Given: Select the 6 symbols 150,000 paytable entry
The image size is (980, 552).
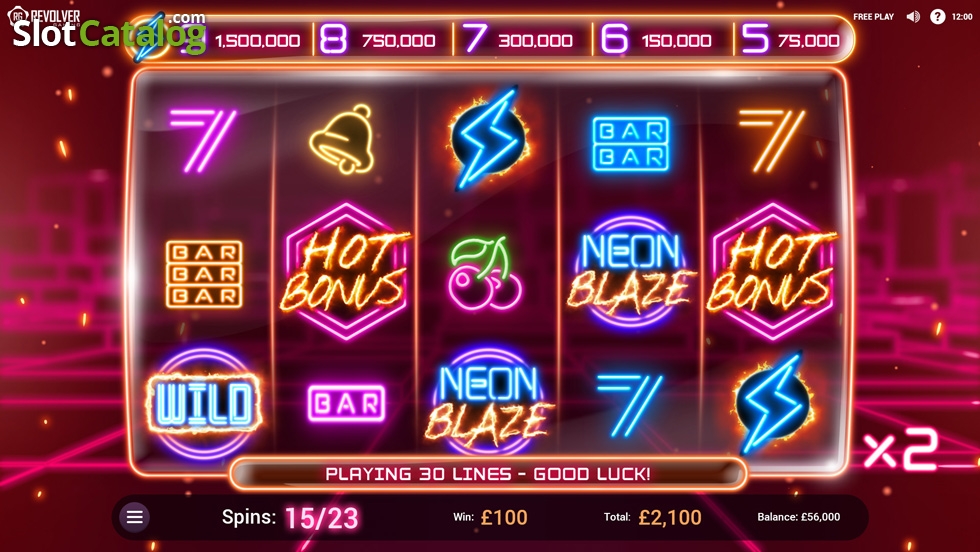Looking at the screenshot, I should [656, 40].
